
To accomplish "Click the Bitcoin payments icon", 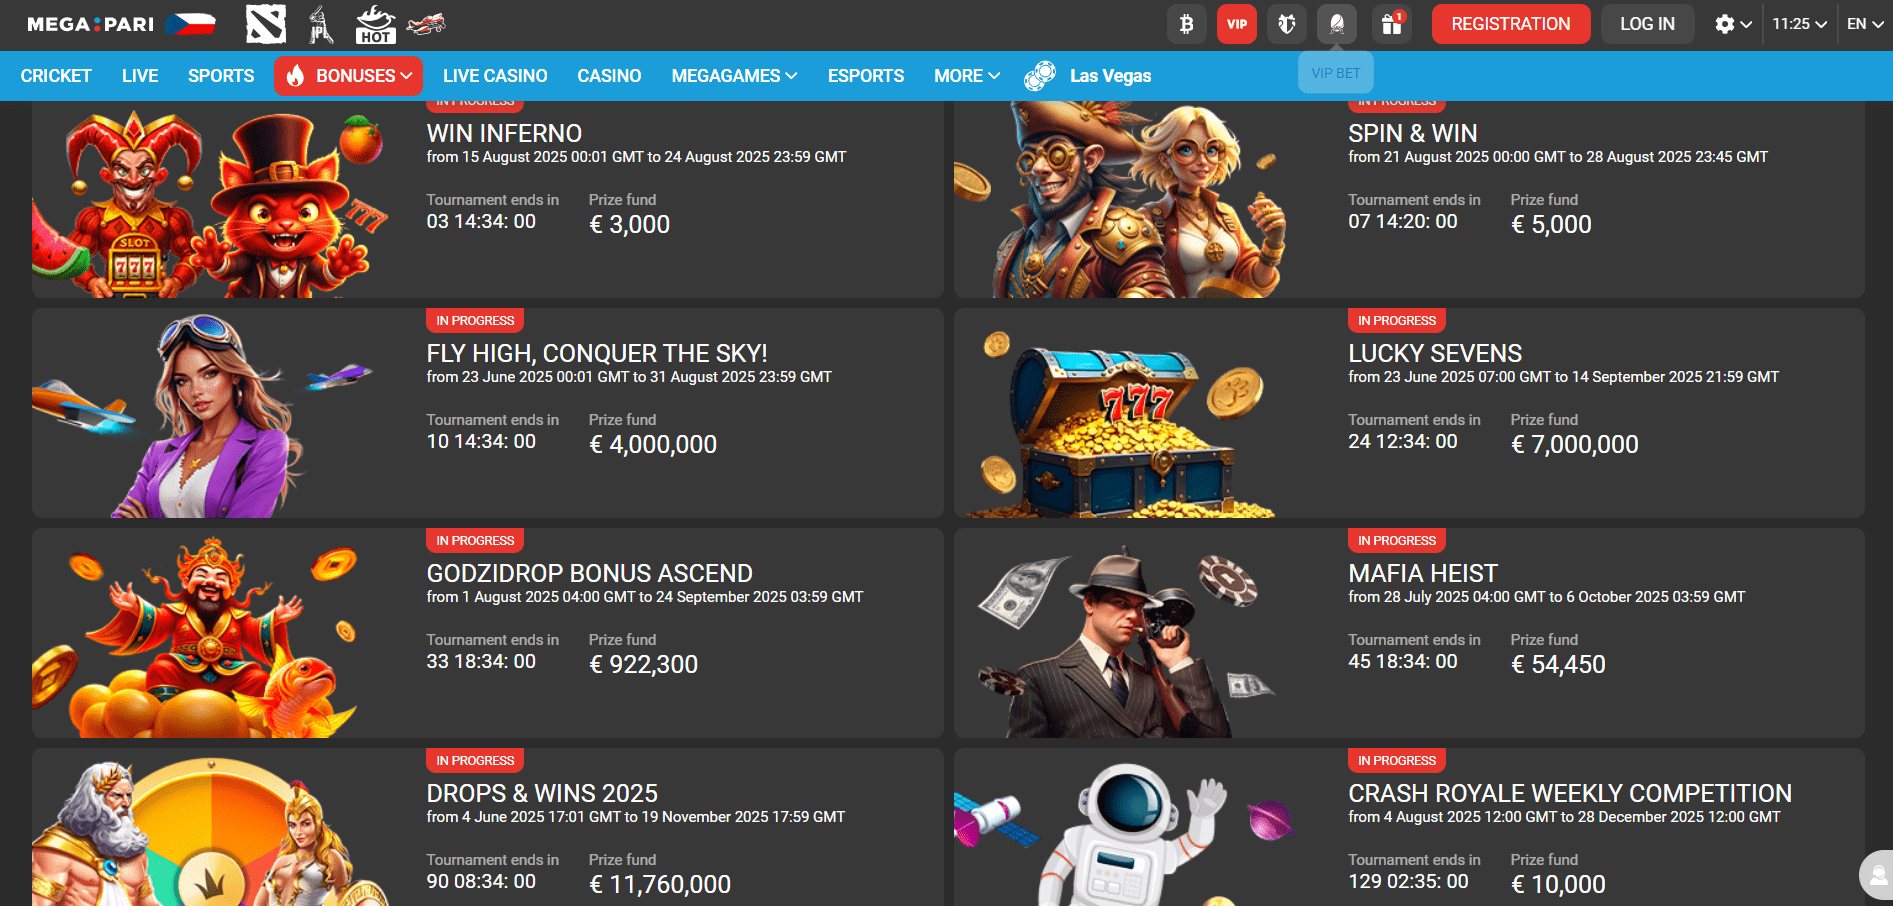I will coord(1187,24).
